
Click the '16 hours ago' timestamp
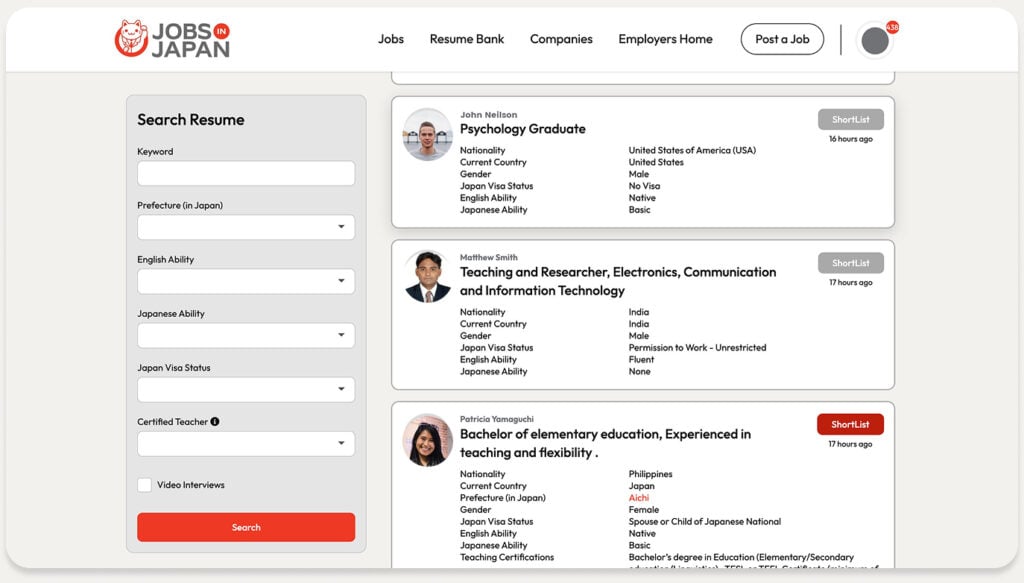coord(850,139)
